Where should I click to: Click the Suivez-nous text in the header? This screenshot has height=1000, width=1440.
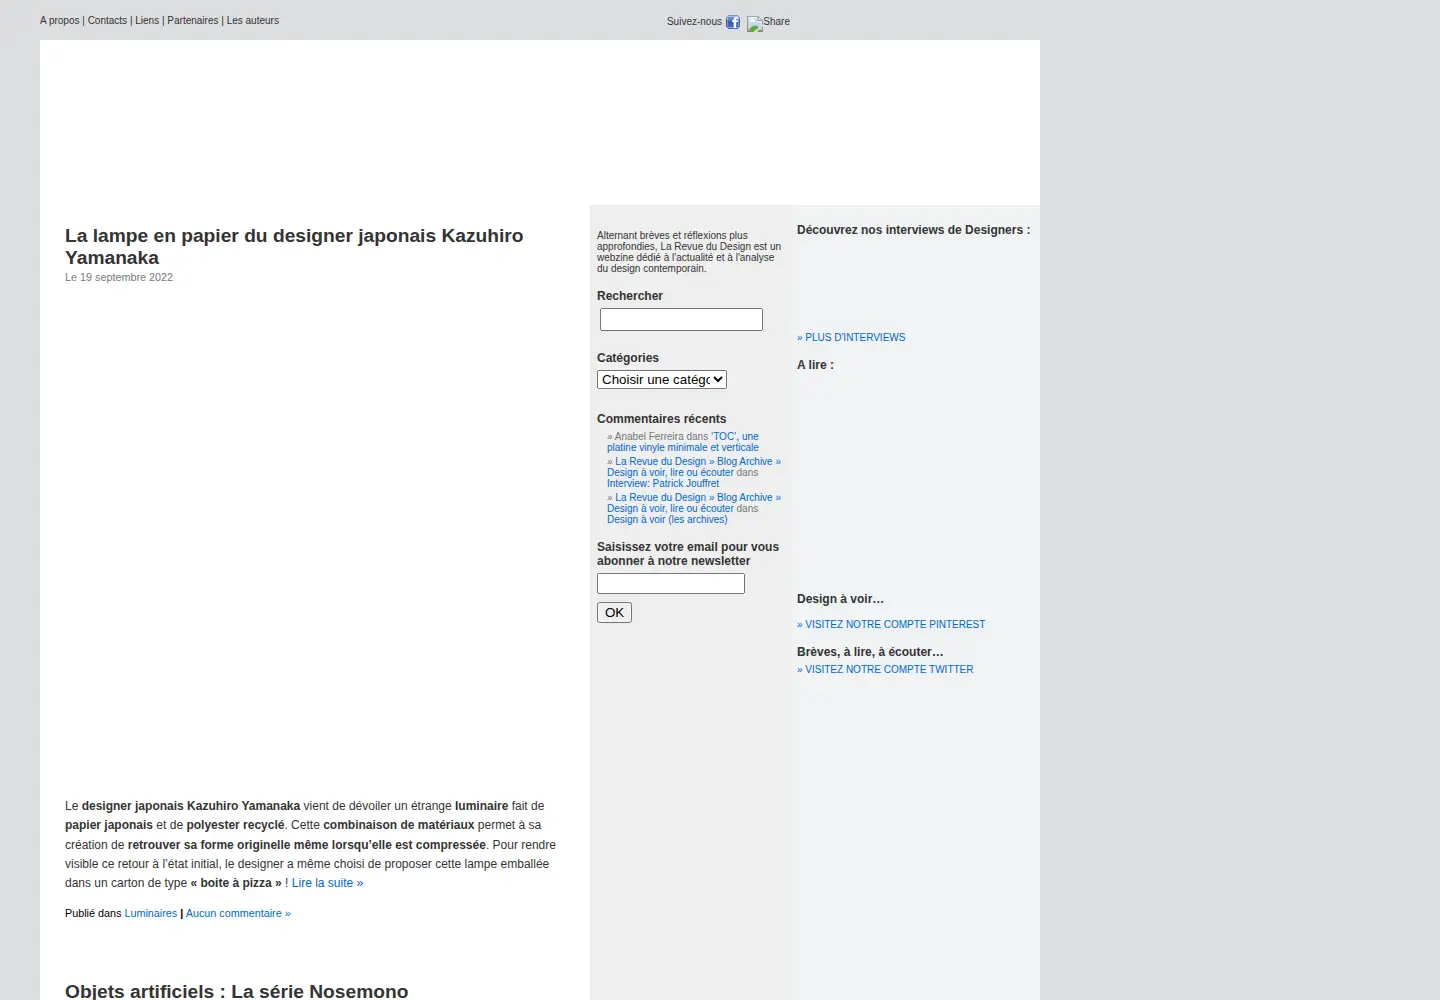pos(694,21)
